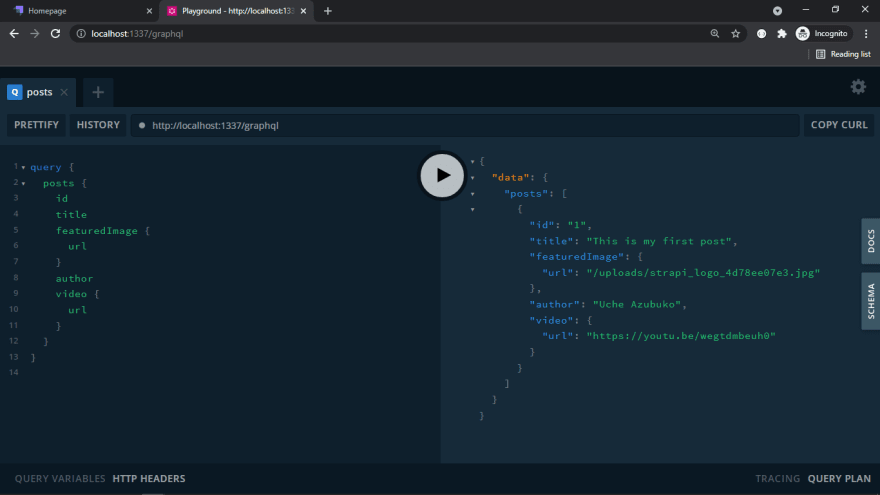Open the tab search dropdown arrow

click(x=777, y=11)
